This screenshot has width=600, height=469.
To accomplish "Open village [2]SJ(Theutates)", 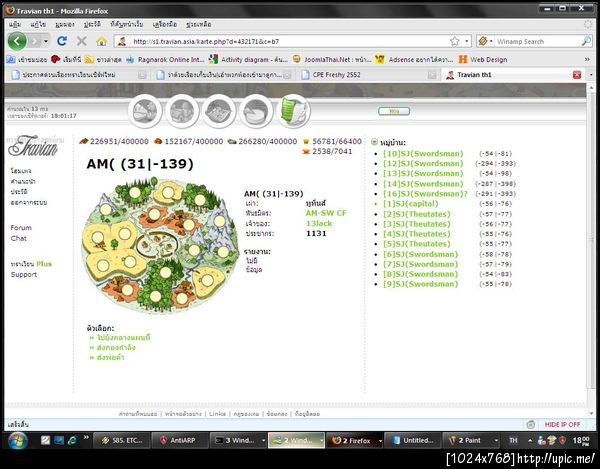I will 417,214.
